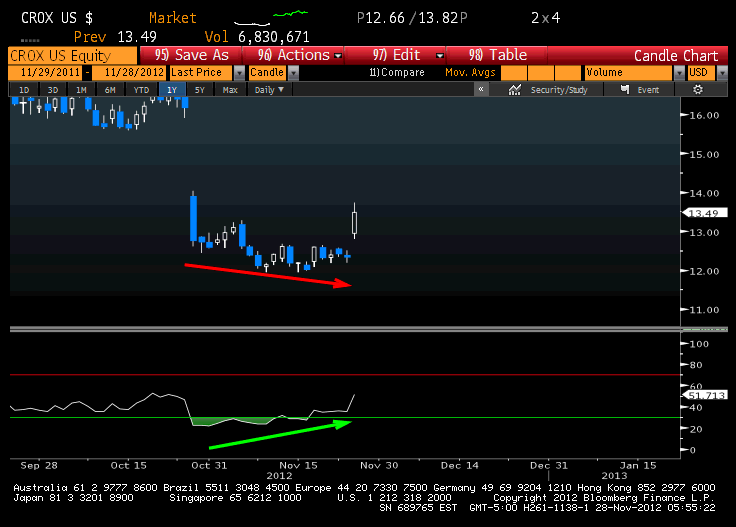Click the P12.66 /13.82P quote
The image size is (736, 527).
pos(412,18)
